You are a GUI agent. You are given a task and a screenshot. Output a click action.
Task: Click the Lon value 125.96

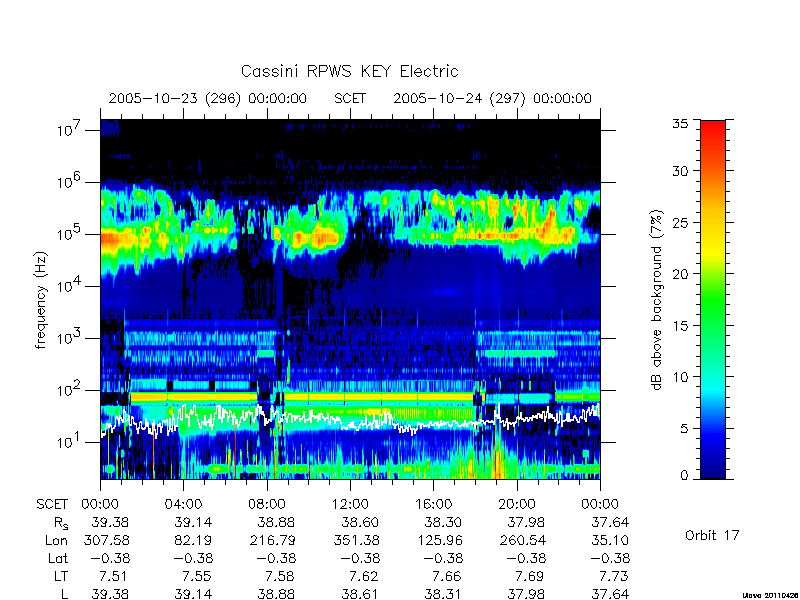coord(439,540)
